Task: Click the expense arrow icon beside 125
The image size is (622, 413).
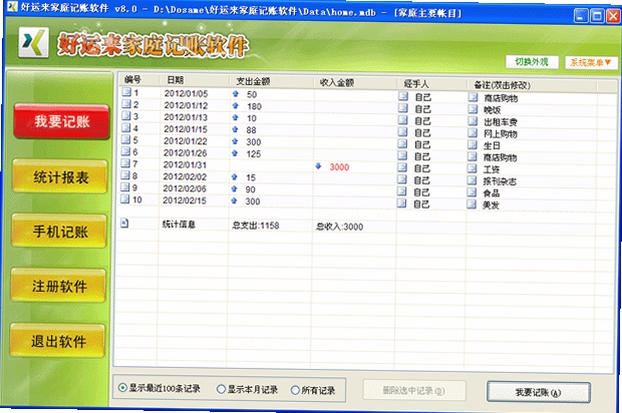Action: pos(235,153)
